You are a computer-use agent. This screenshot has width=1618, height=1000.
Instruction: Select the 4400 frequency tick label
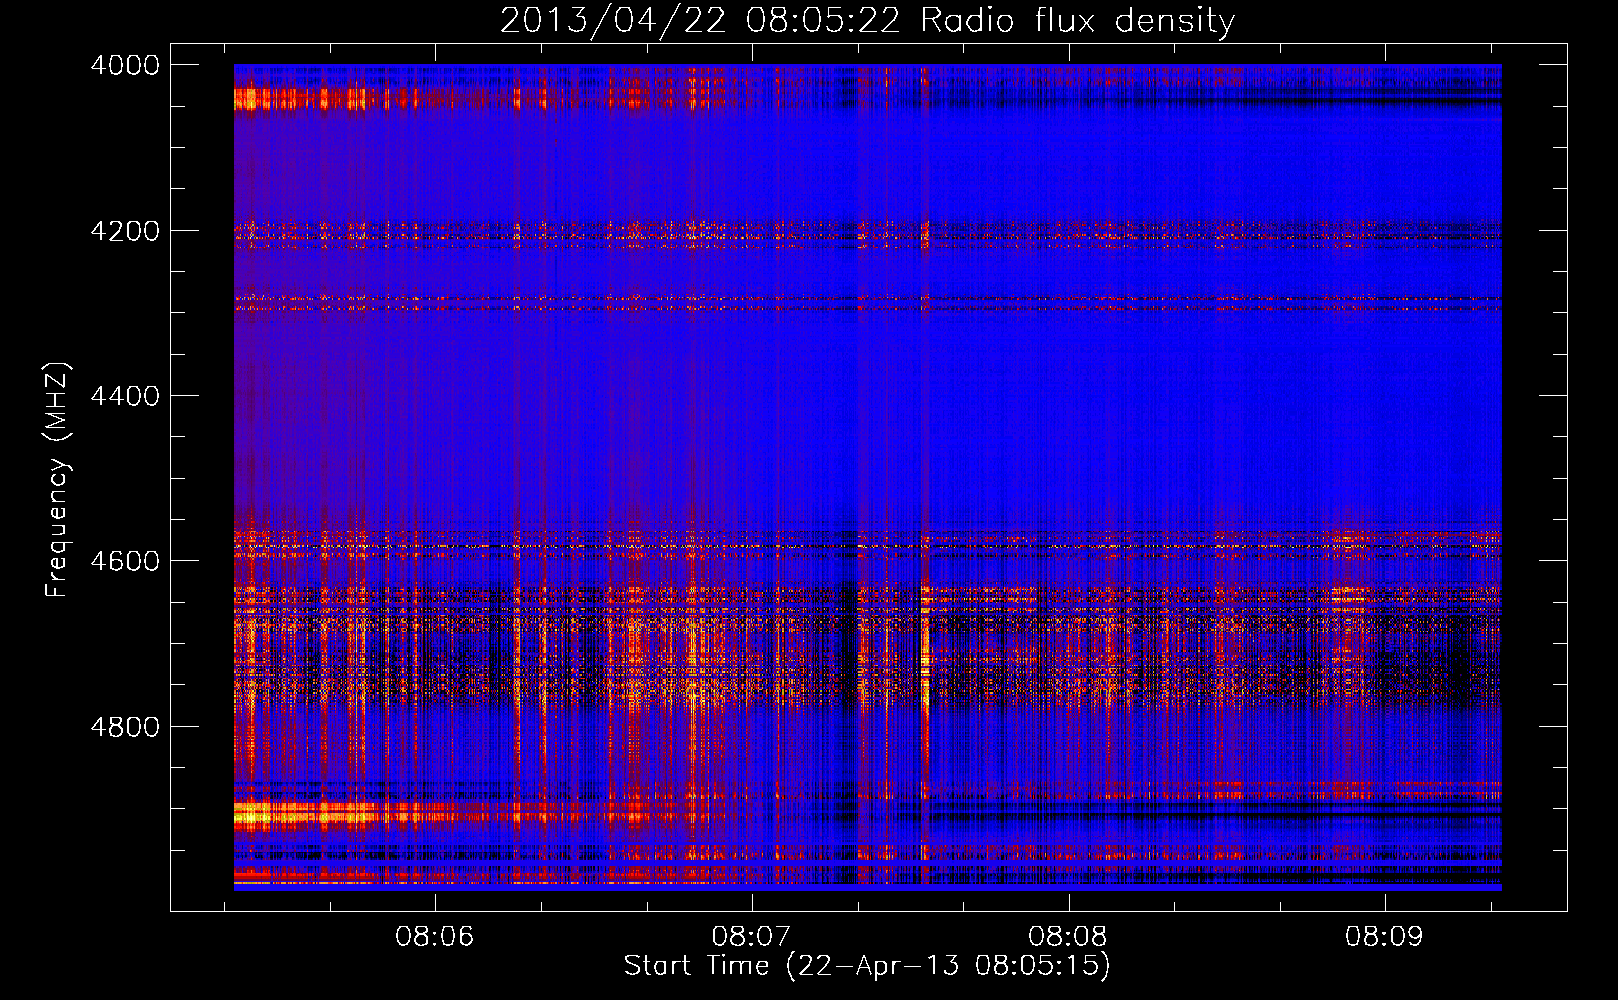coord(125,396)
